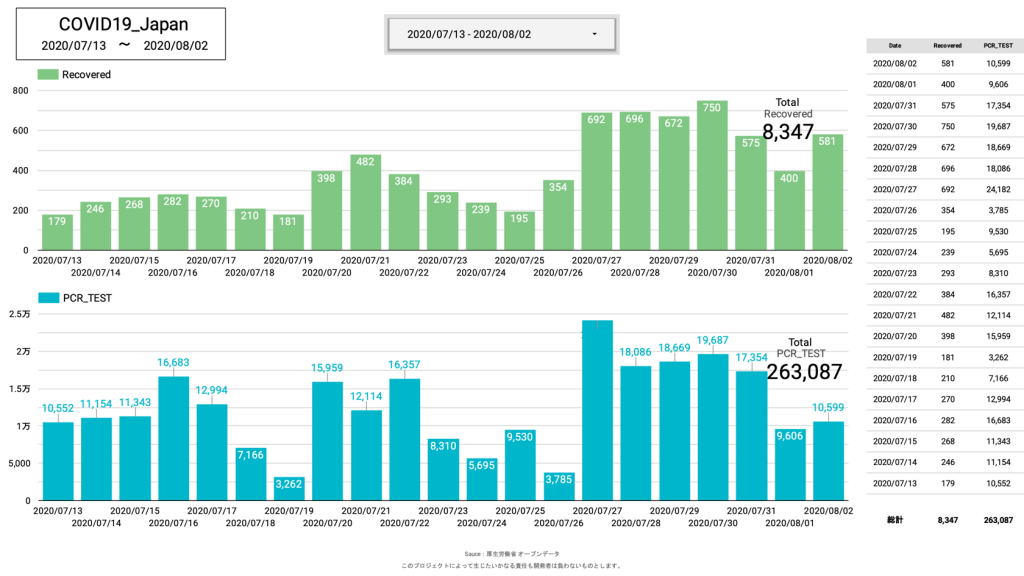
Task: Sort the table by the Date column header
Action: [x=894, y=45]
